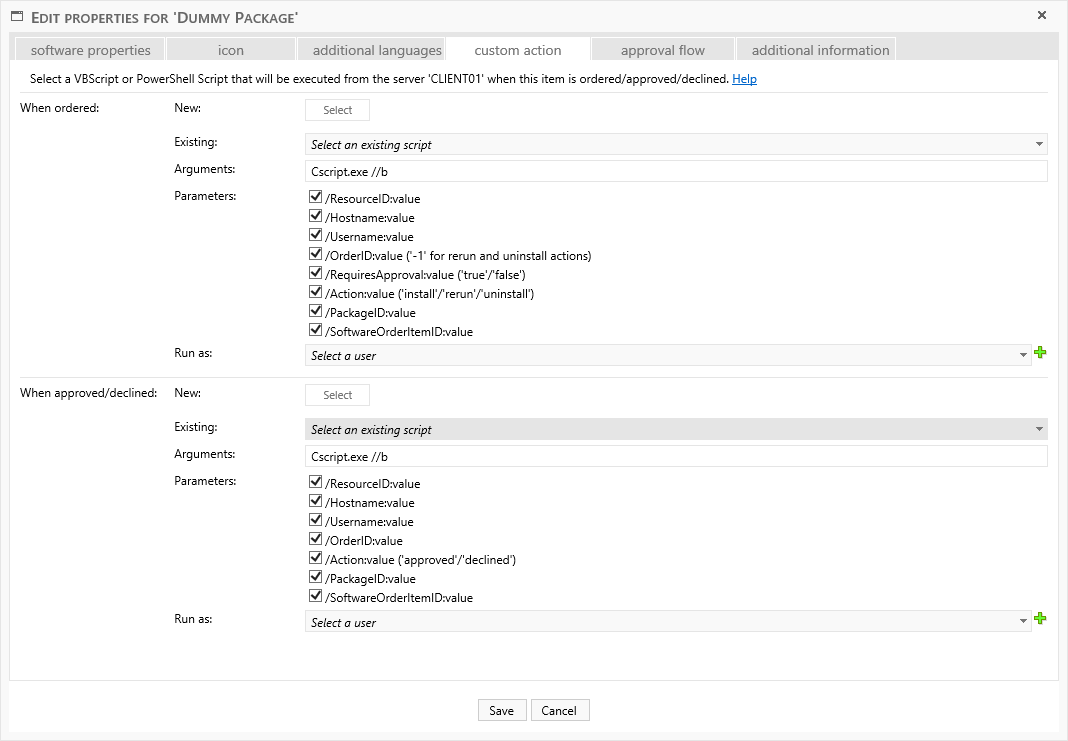
Task: Click the Save button
Action: tap(501, 710)
